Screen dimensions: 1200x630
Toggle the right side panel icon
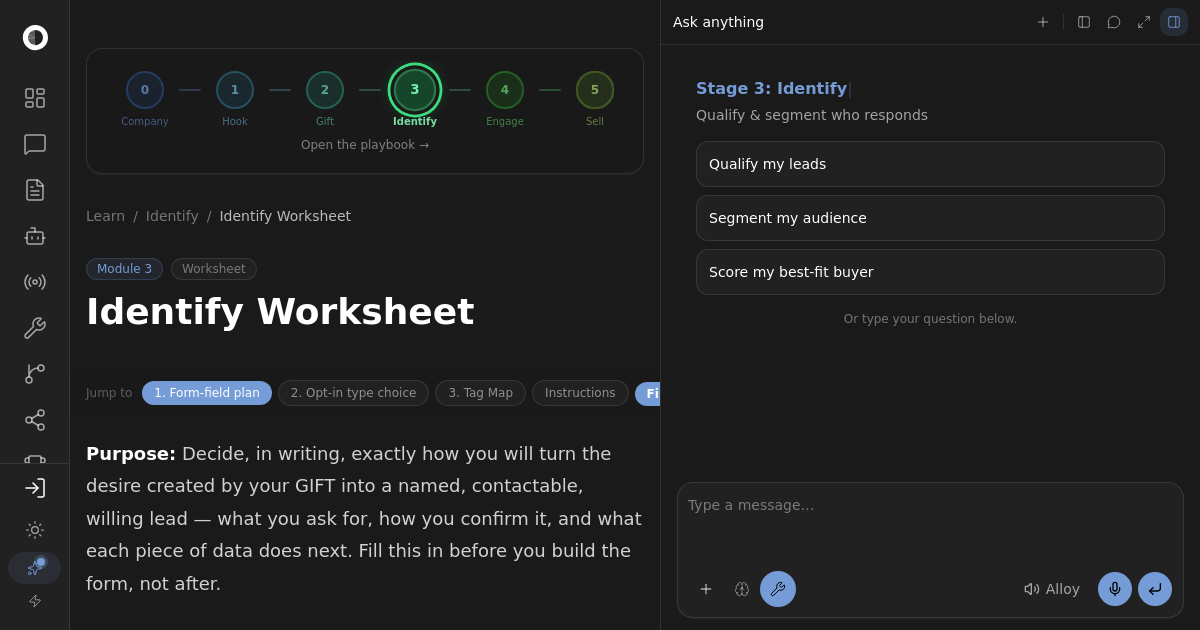pyautogui.click(x=1174, y=22)
